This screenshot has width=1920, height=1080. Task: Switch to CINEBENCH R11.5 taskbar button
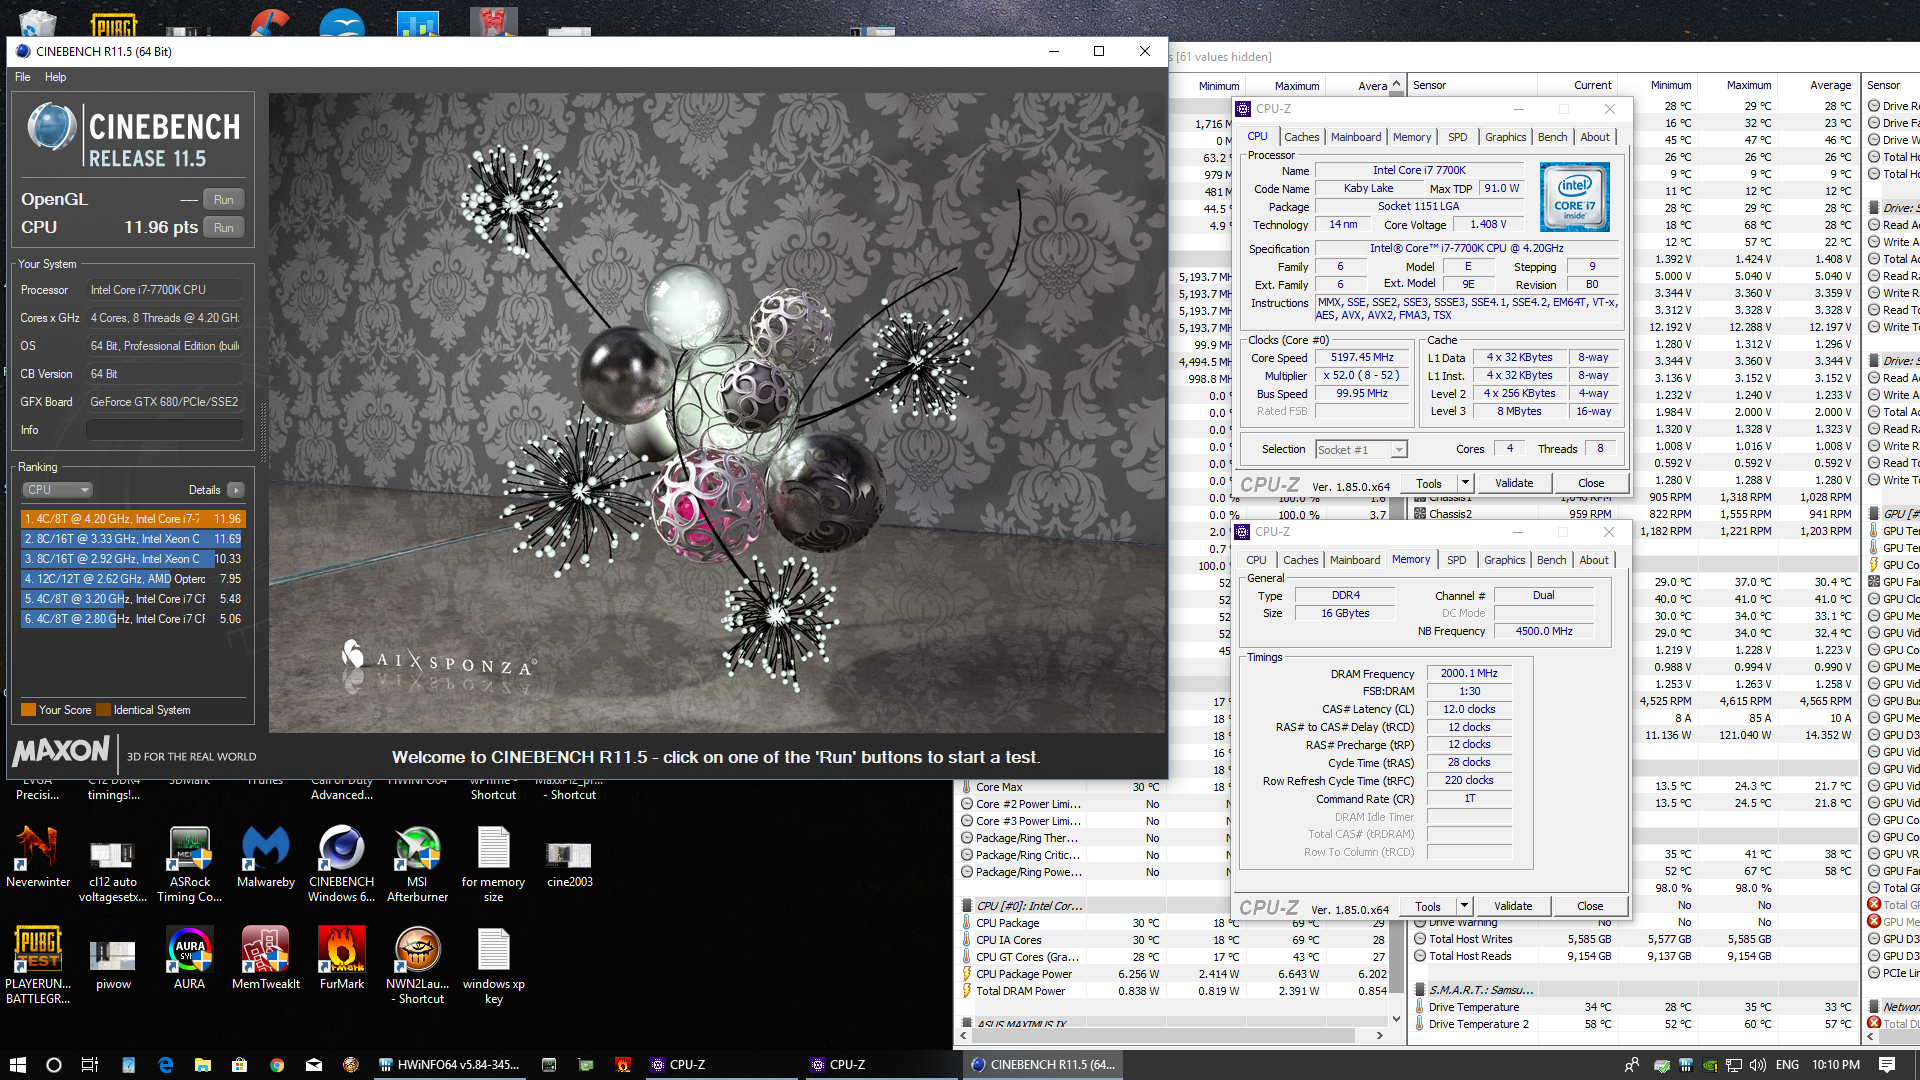1044,1065
